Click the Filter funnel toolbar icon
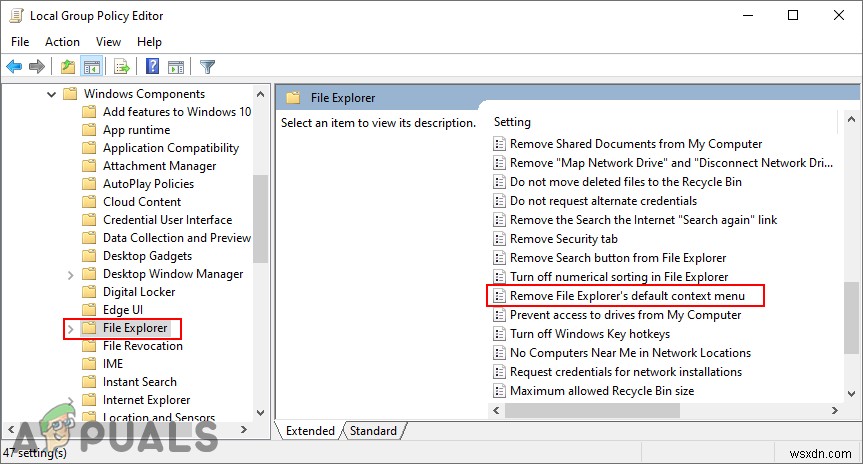This screenshot has width=863, height=464. click(x=207, y=67)
